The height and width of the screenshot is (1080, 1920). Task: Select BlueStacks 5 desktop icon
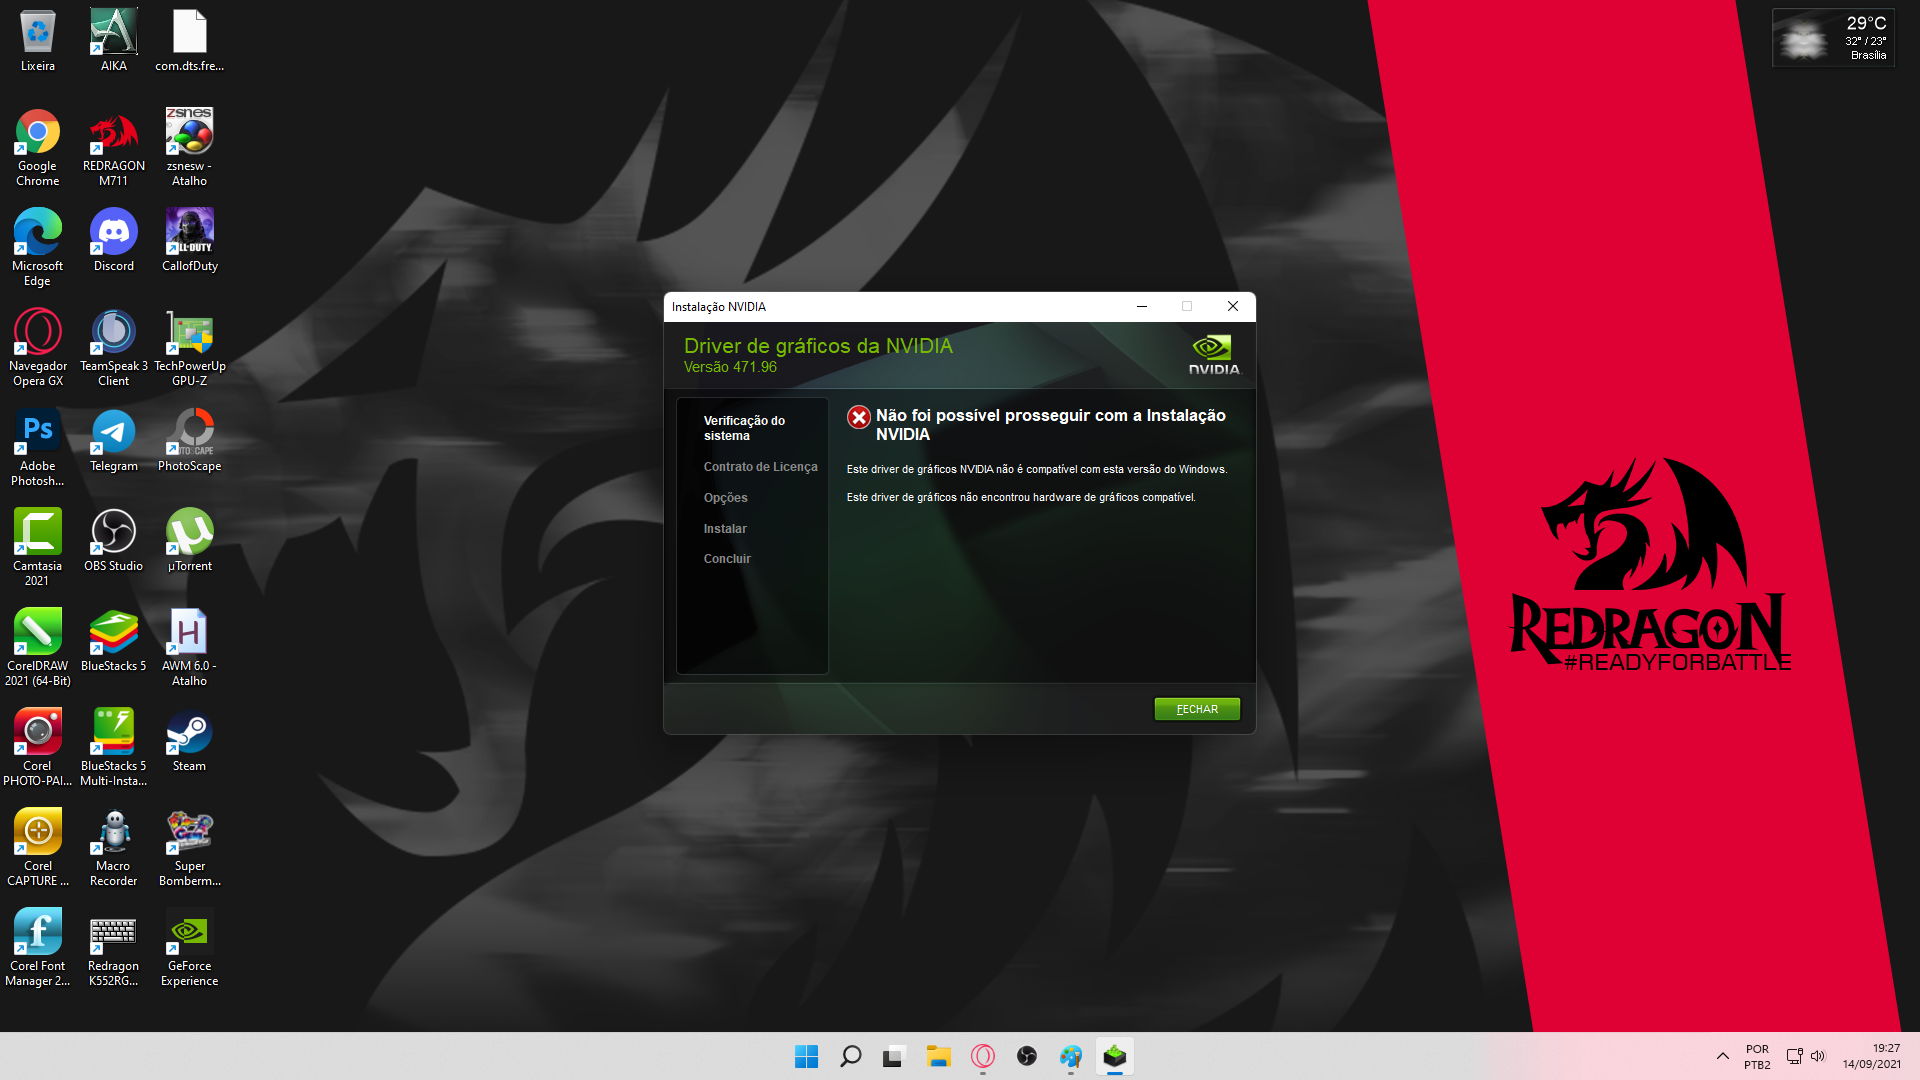coord(114,641)
